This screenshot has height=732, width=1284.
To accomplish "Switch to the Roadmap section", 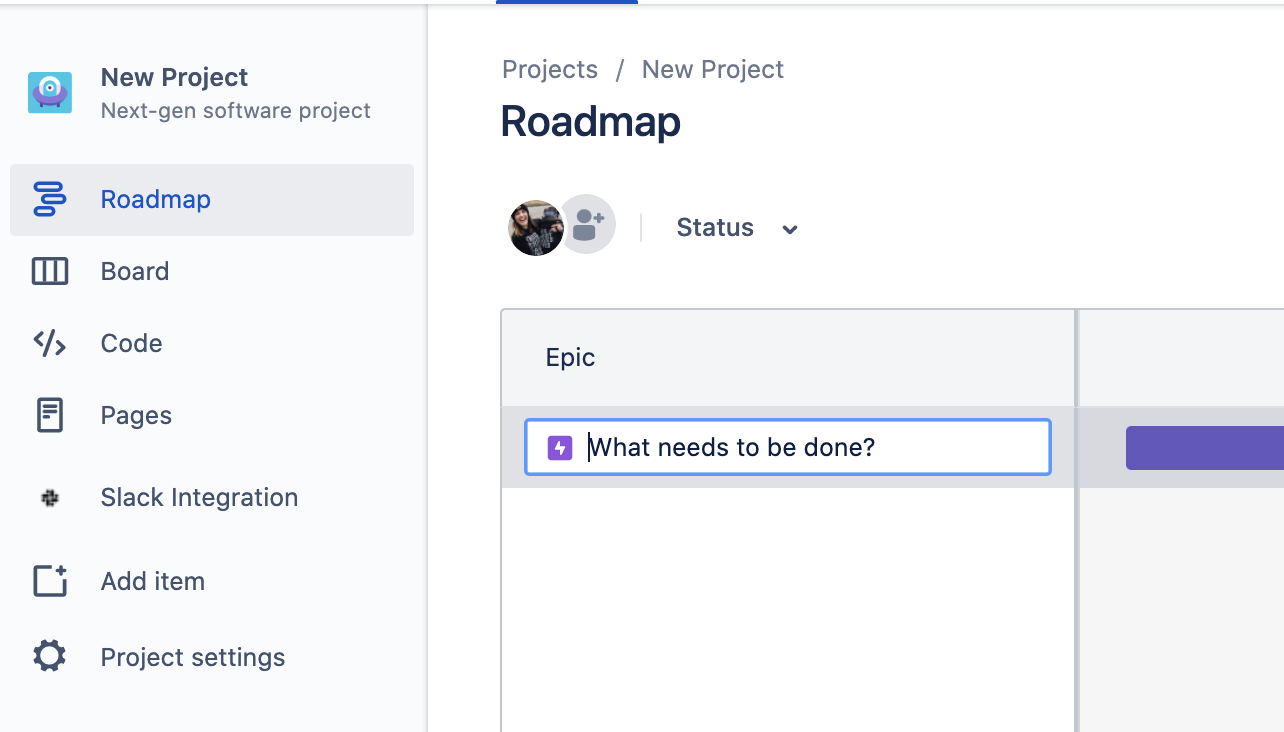I will (x=155, y=199).
